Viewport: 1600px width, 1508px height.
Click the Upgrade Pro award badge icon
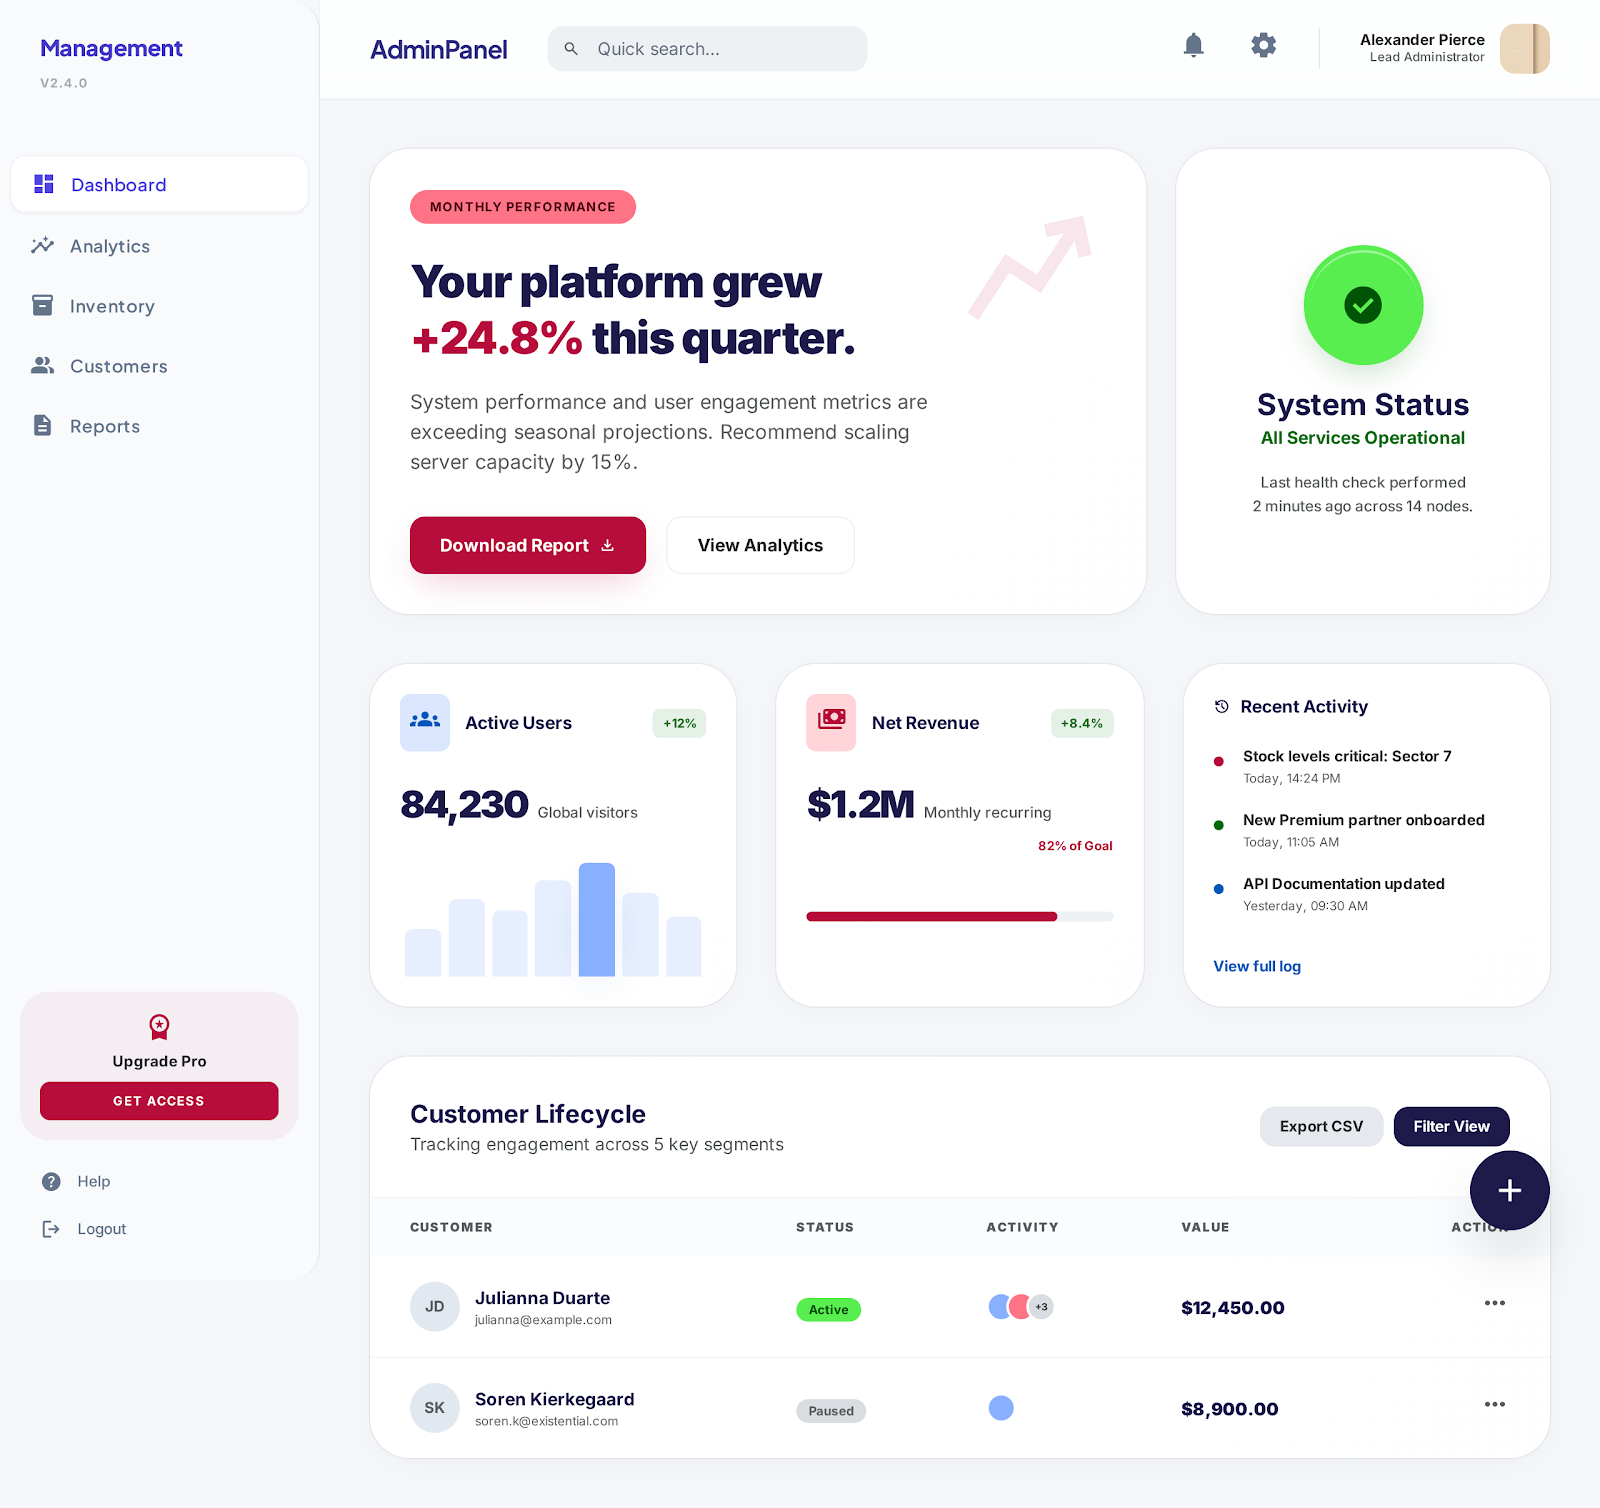(x=159, y=1027)
